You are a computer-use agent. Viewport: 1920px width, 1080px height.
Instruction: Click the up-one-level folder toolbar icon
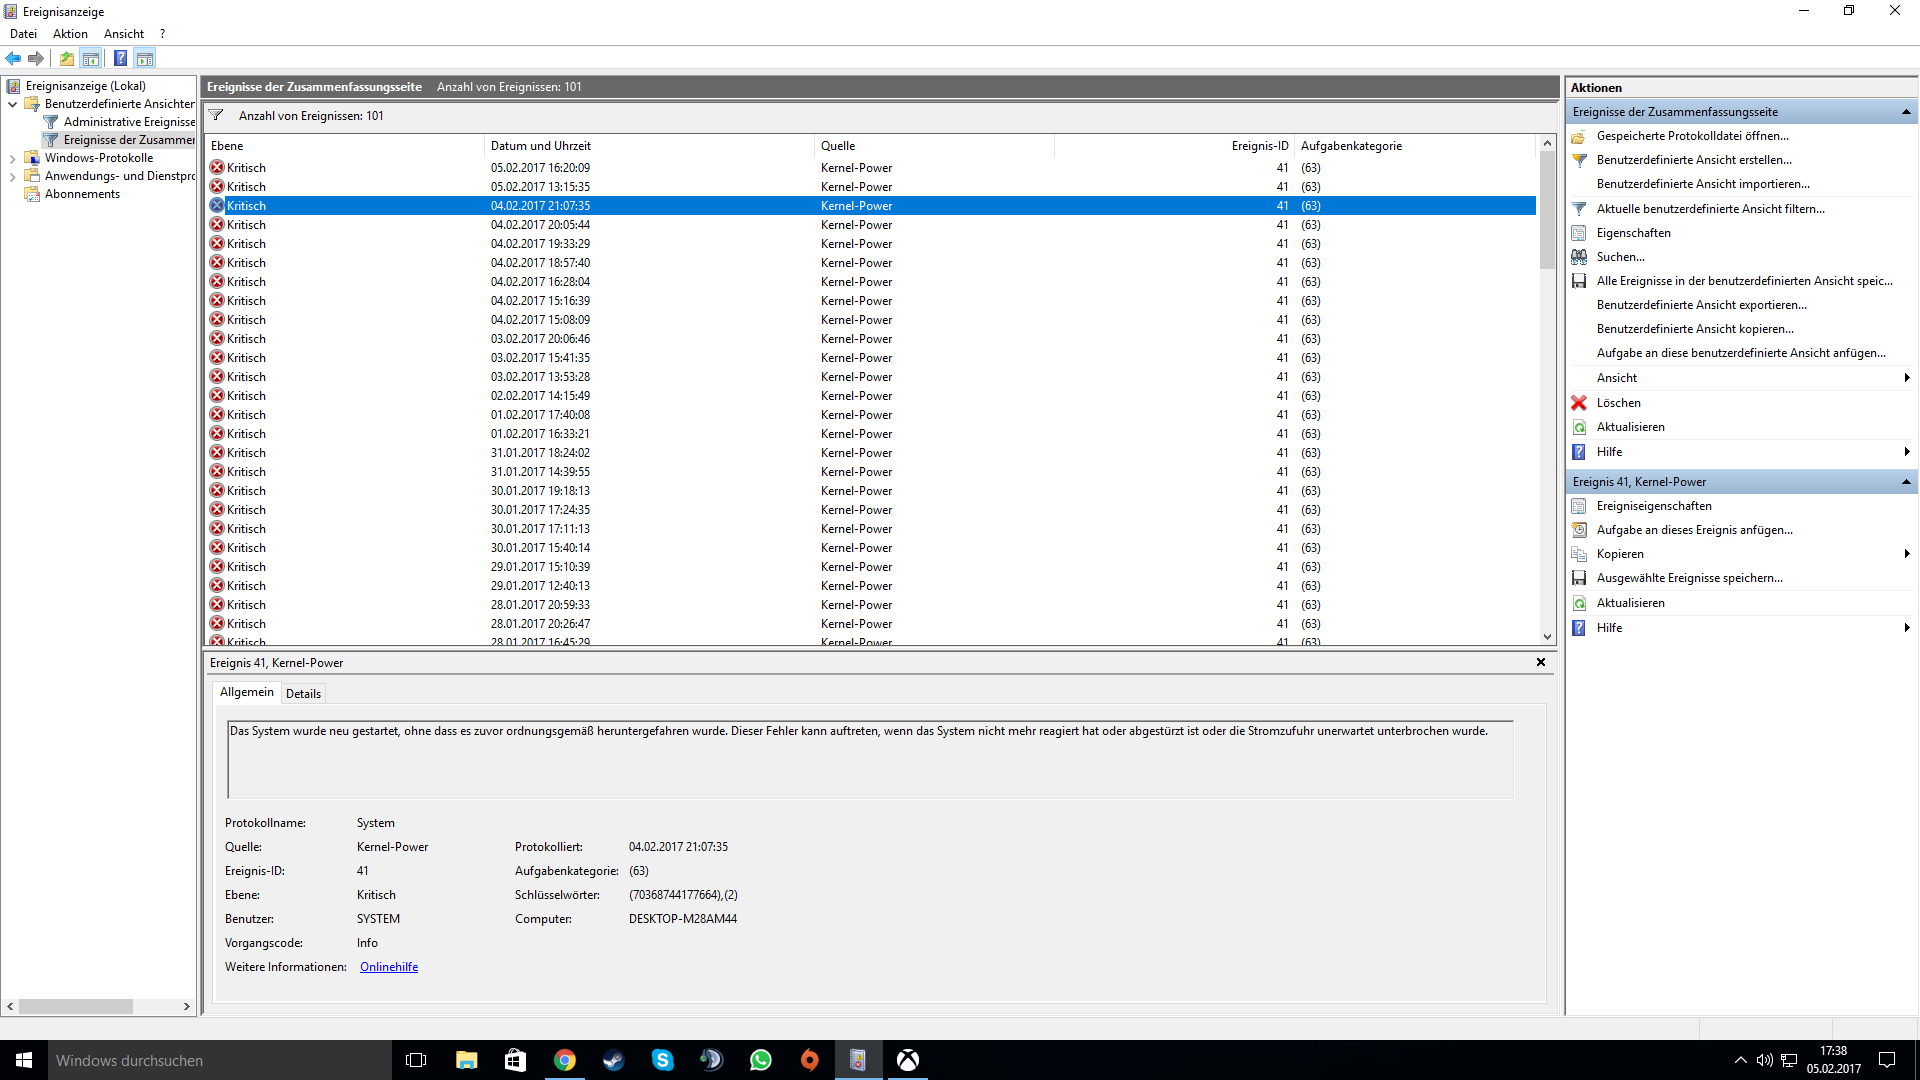(x=66, y=58)
